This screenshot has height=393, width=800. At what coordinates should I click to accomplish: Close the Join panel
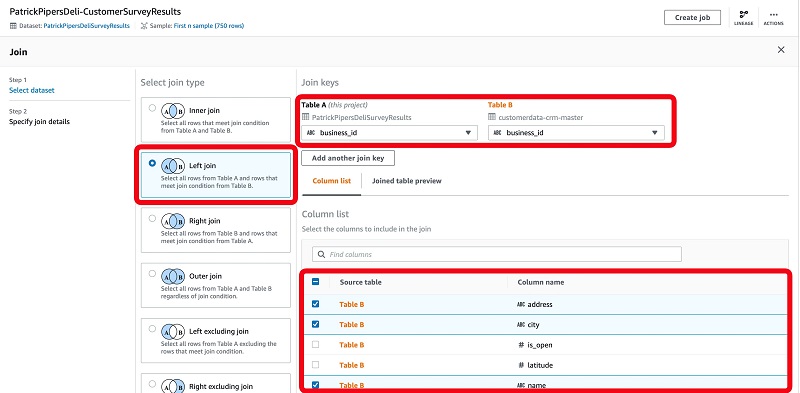(781, 50)
